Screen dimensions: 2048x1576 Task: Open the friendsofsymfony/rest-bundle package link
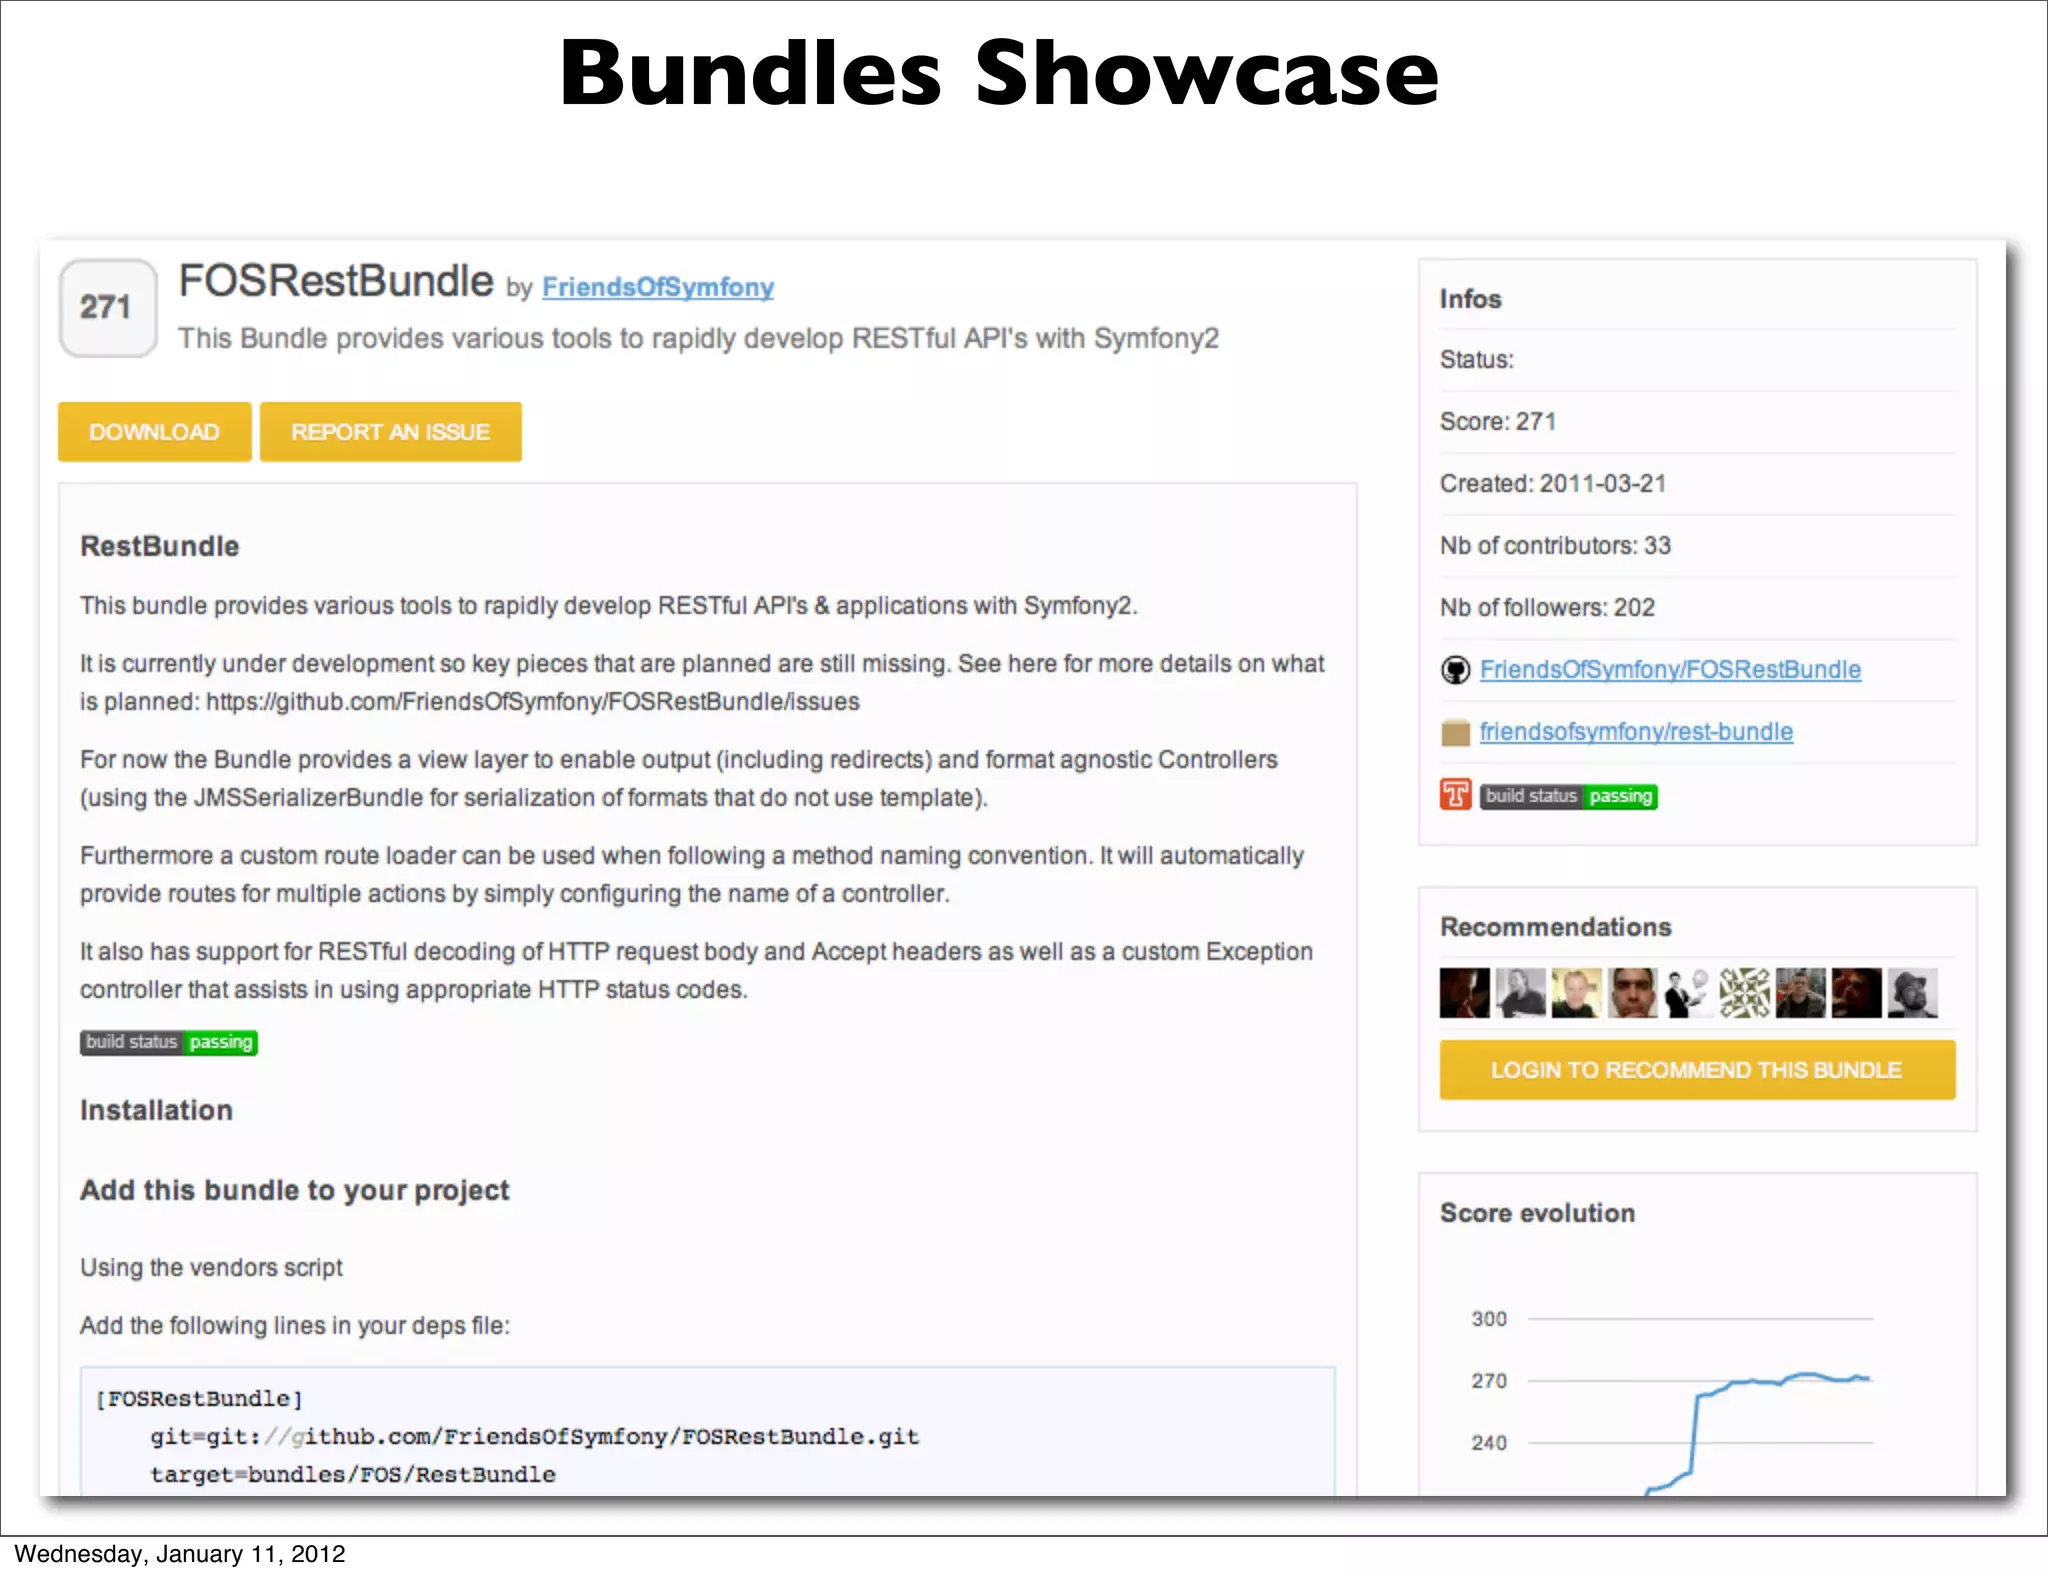coord(1636,732)
